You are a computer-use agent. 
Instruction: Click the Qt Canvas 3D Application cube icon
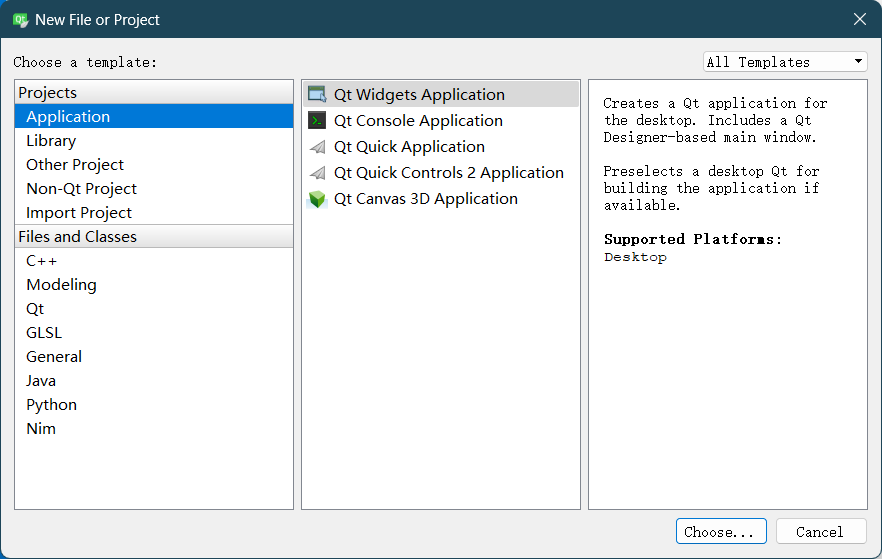(x=317, y=199)
